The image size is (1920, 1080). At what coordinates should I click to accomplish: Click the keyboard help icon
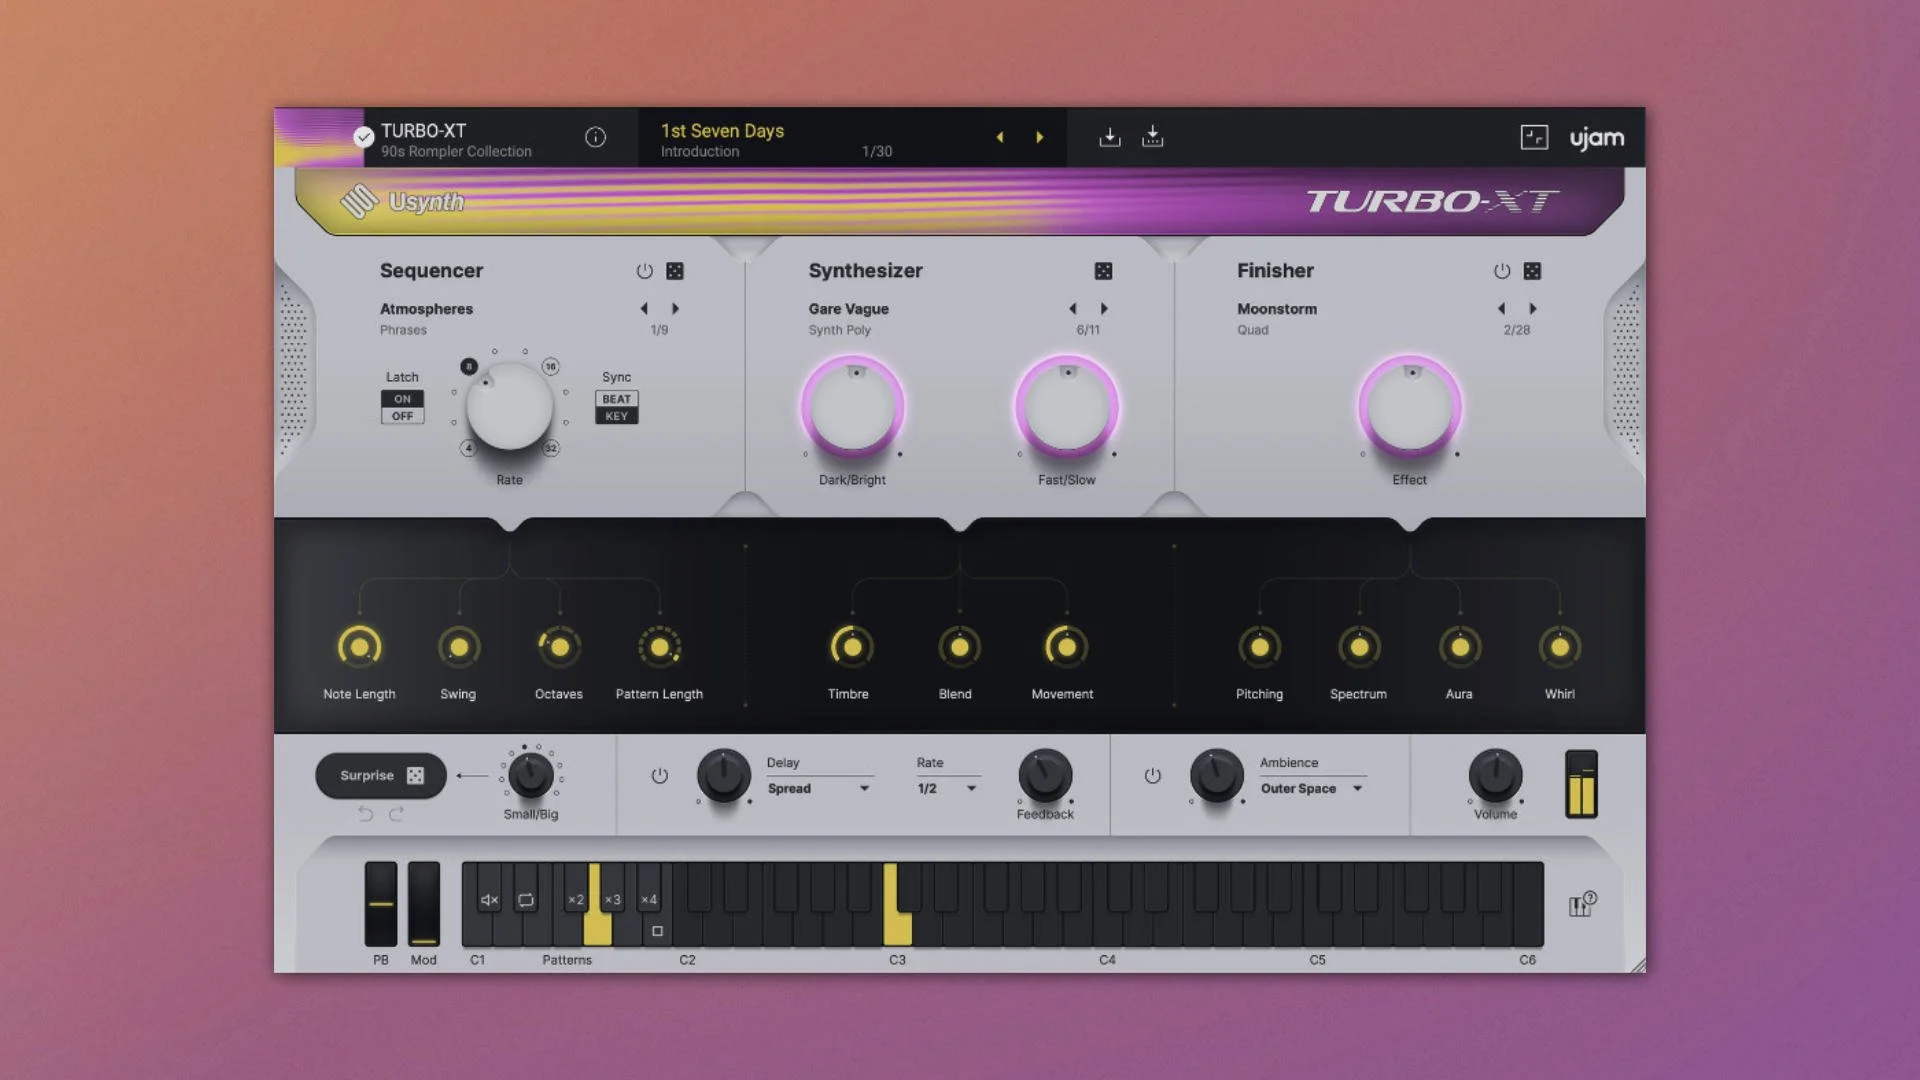pos(1581,905)
